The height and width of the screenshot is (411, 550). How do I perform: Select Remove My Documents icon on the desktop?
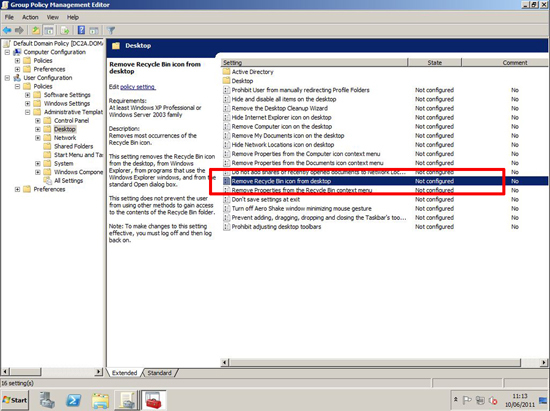[x=288, y=136]
